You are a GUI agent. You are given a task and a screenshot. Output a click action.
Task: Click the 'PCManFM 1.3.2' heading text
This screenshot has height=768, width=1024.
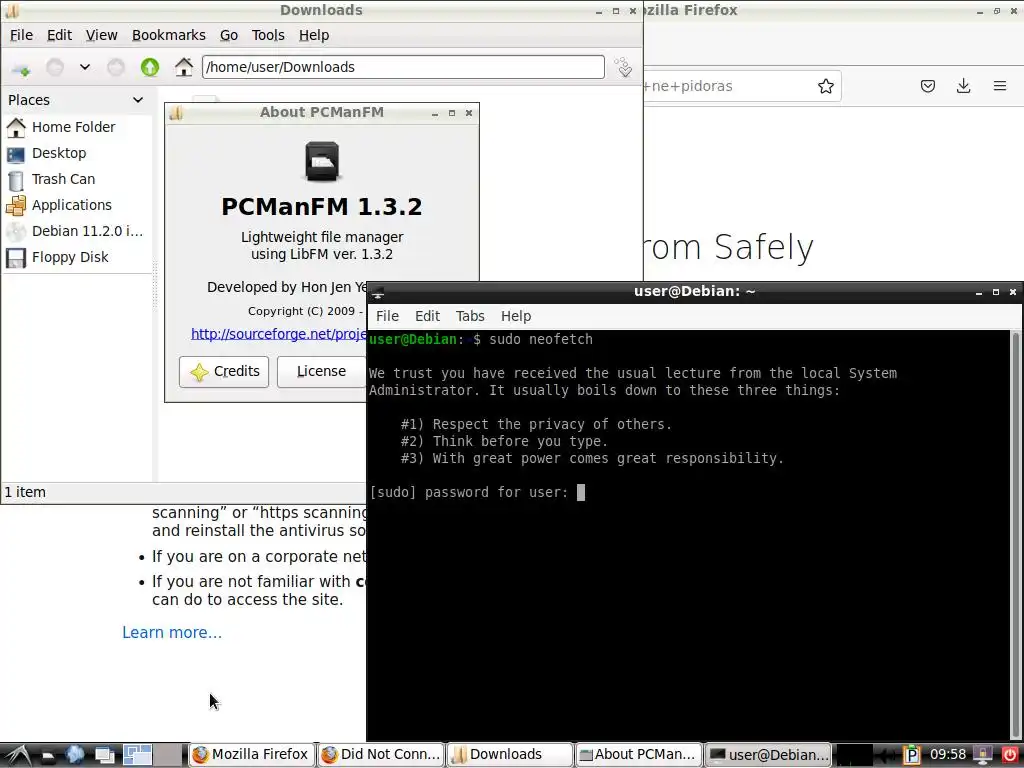click(322, 206)
